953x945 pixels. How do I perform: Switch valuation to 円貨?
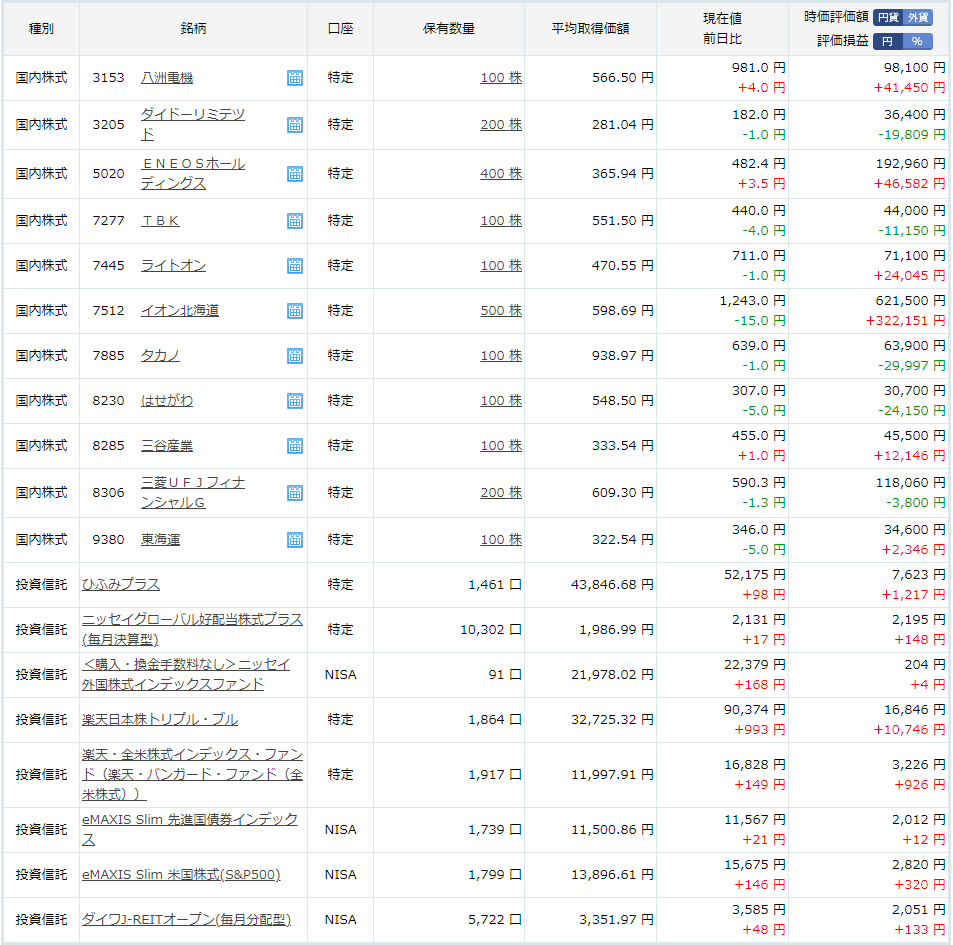(888, 17)
